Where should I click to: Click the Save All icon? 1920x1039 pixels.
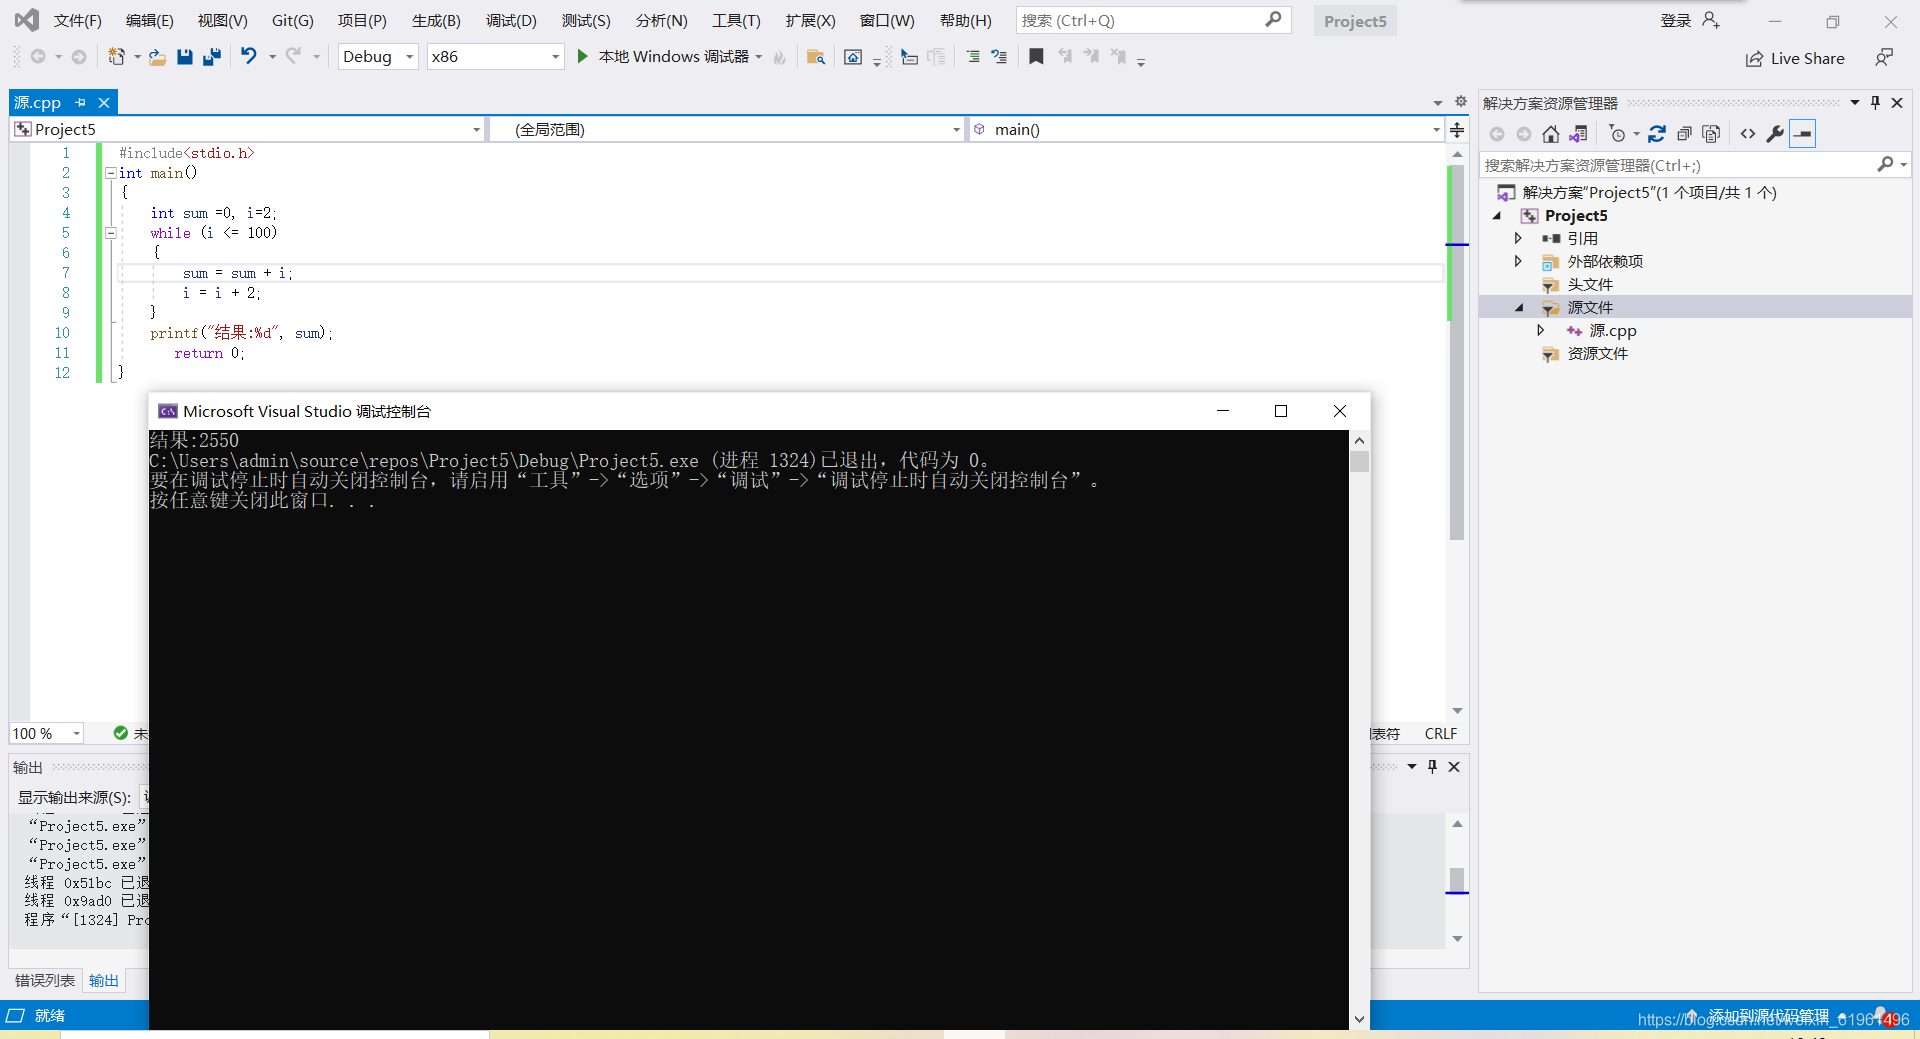tap(211, 57)
